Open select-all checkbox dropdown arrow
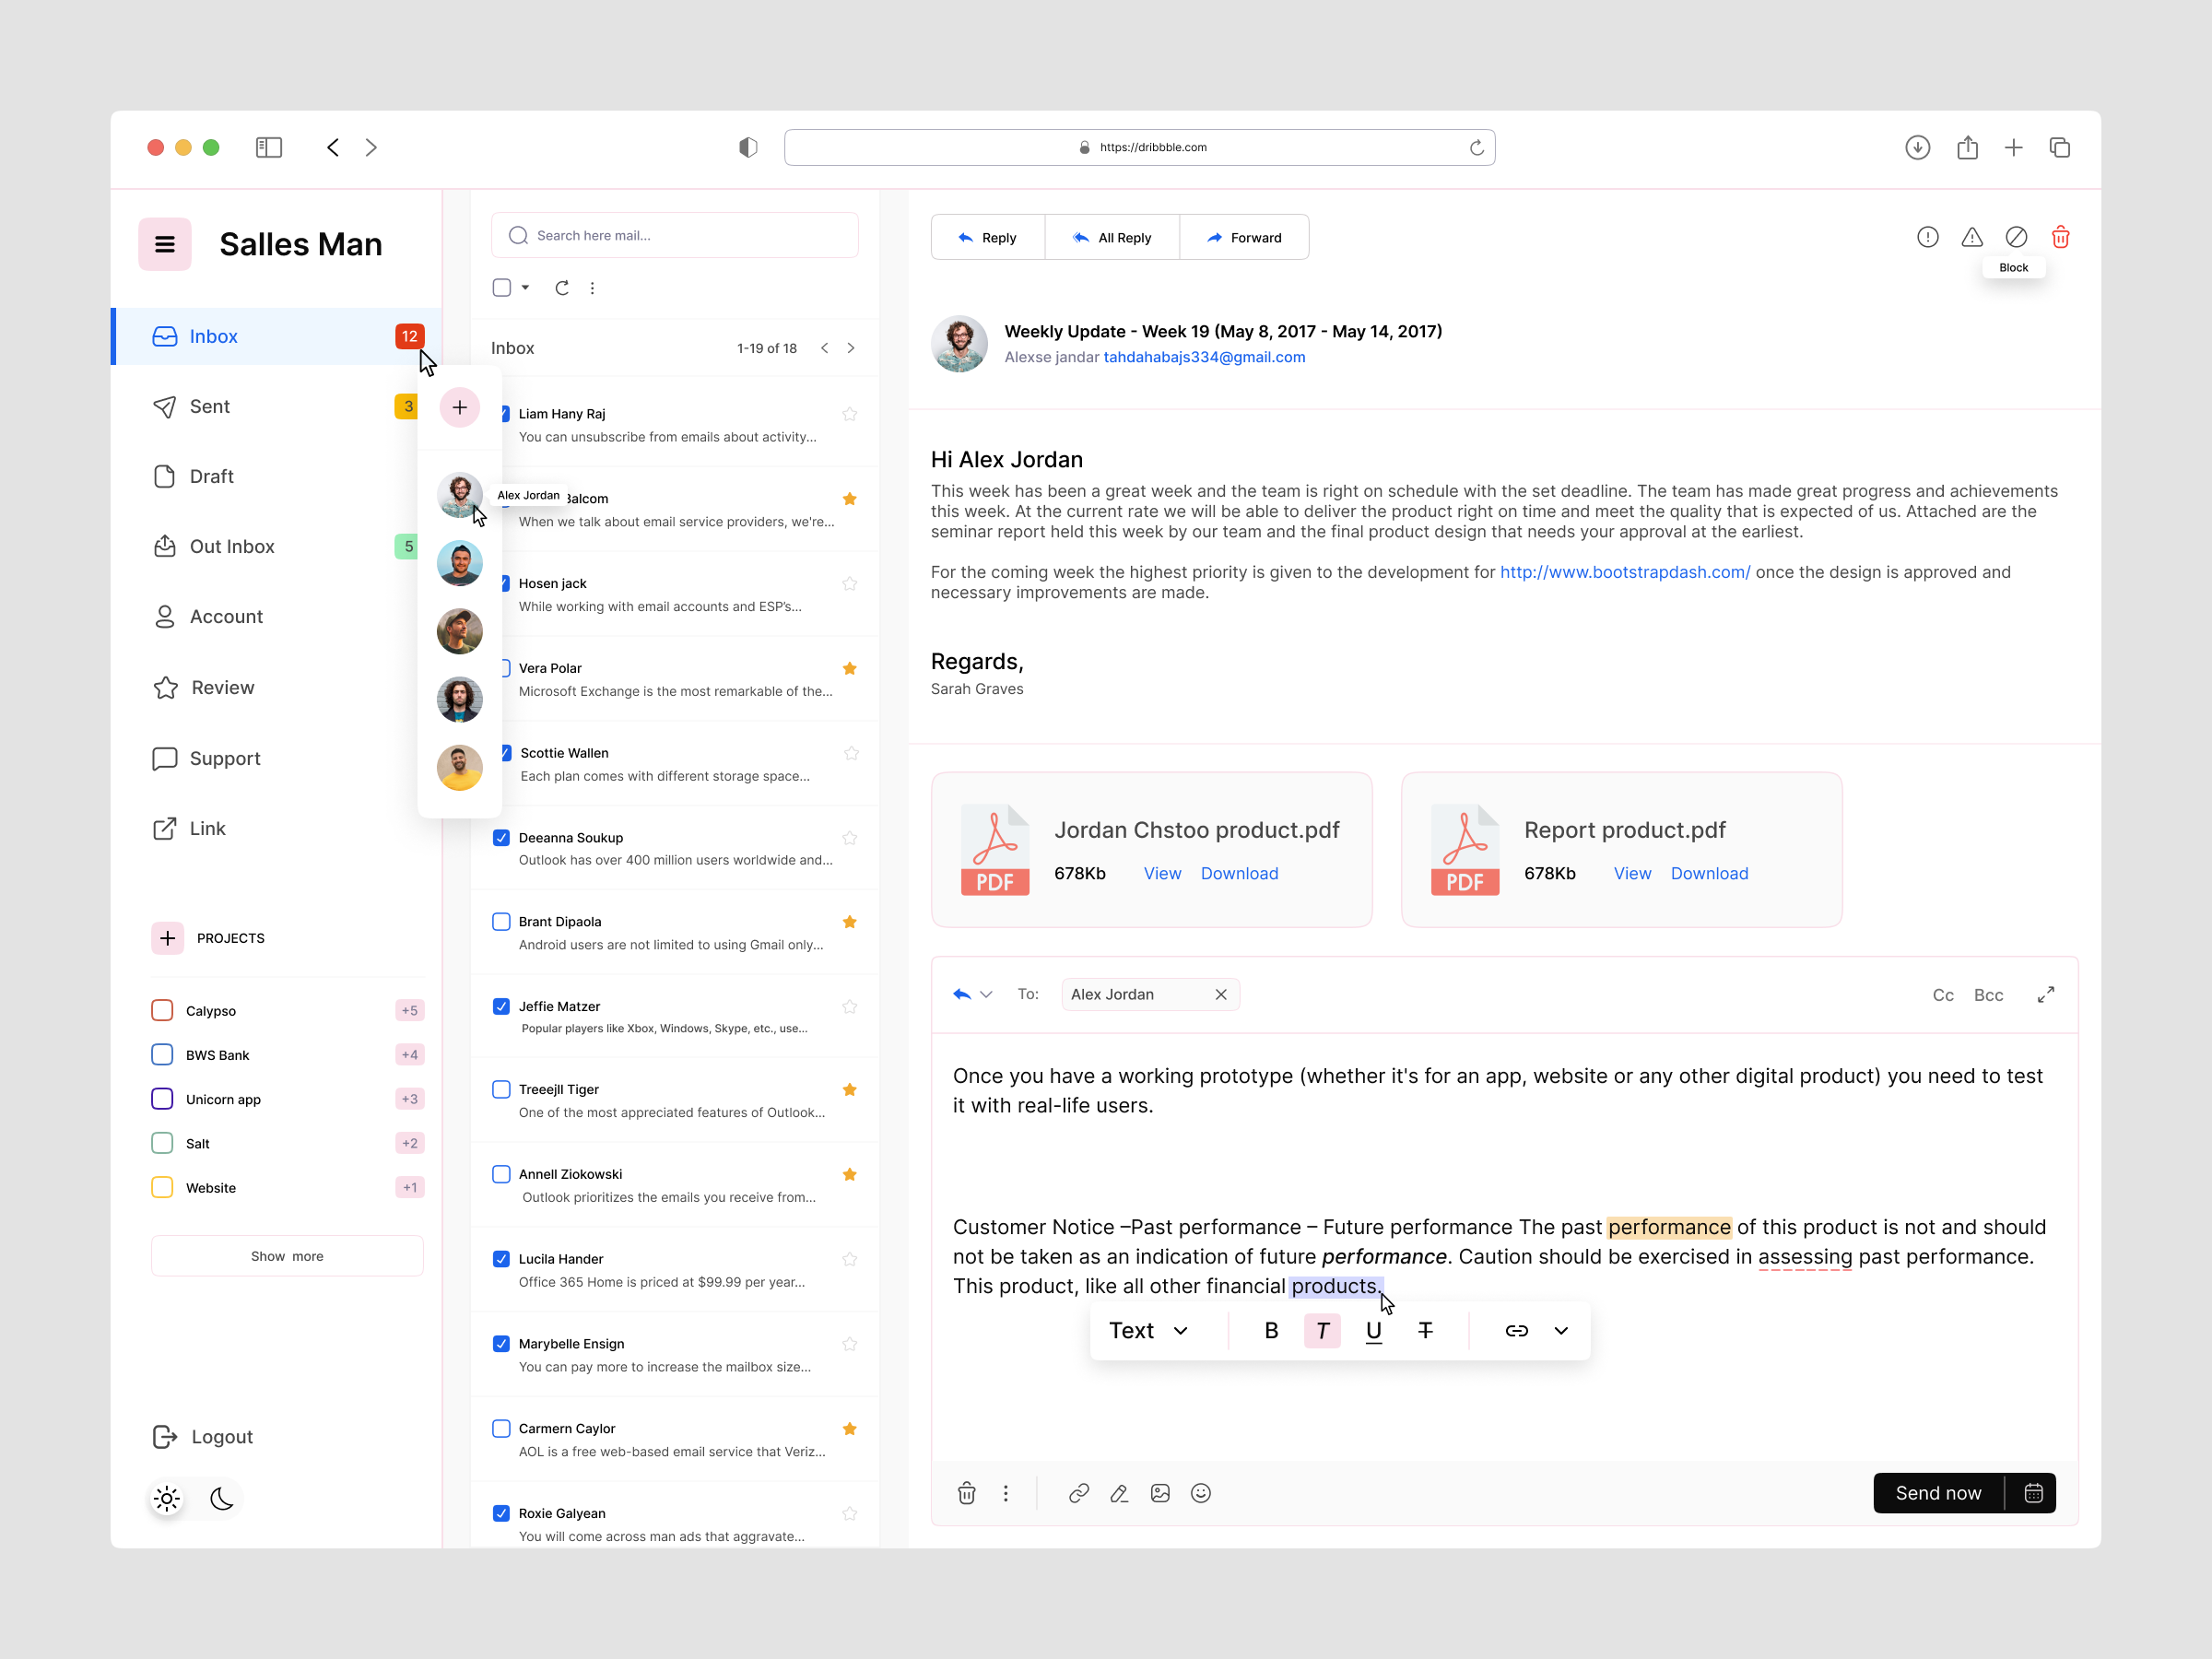2212x1659 pixels. (x=525, y=288)
